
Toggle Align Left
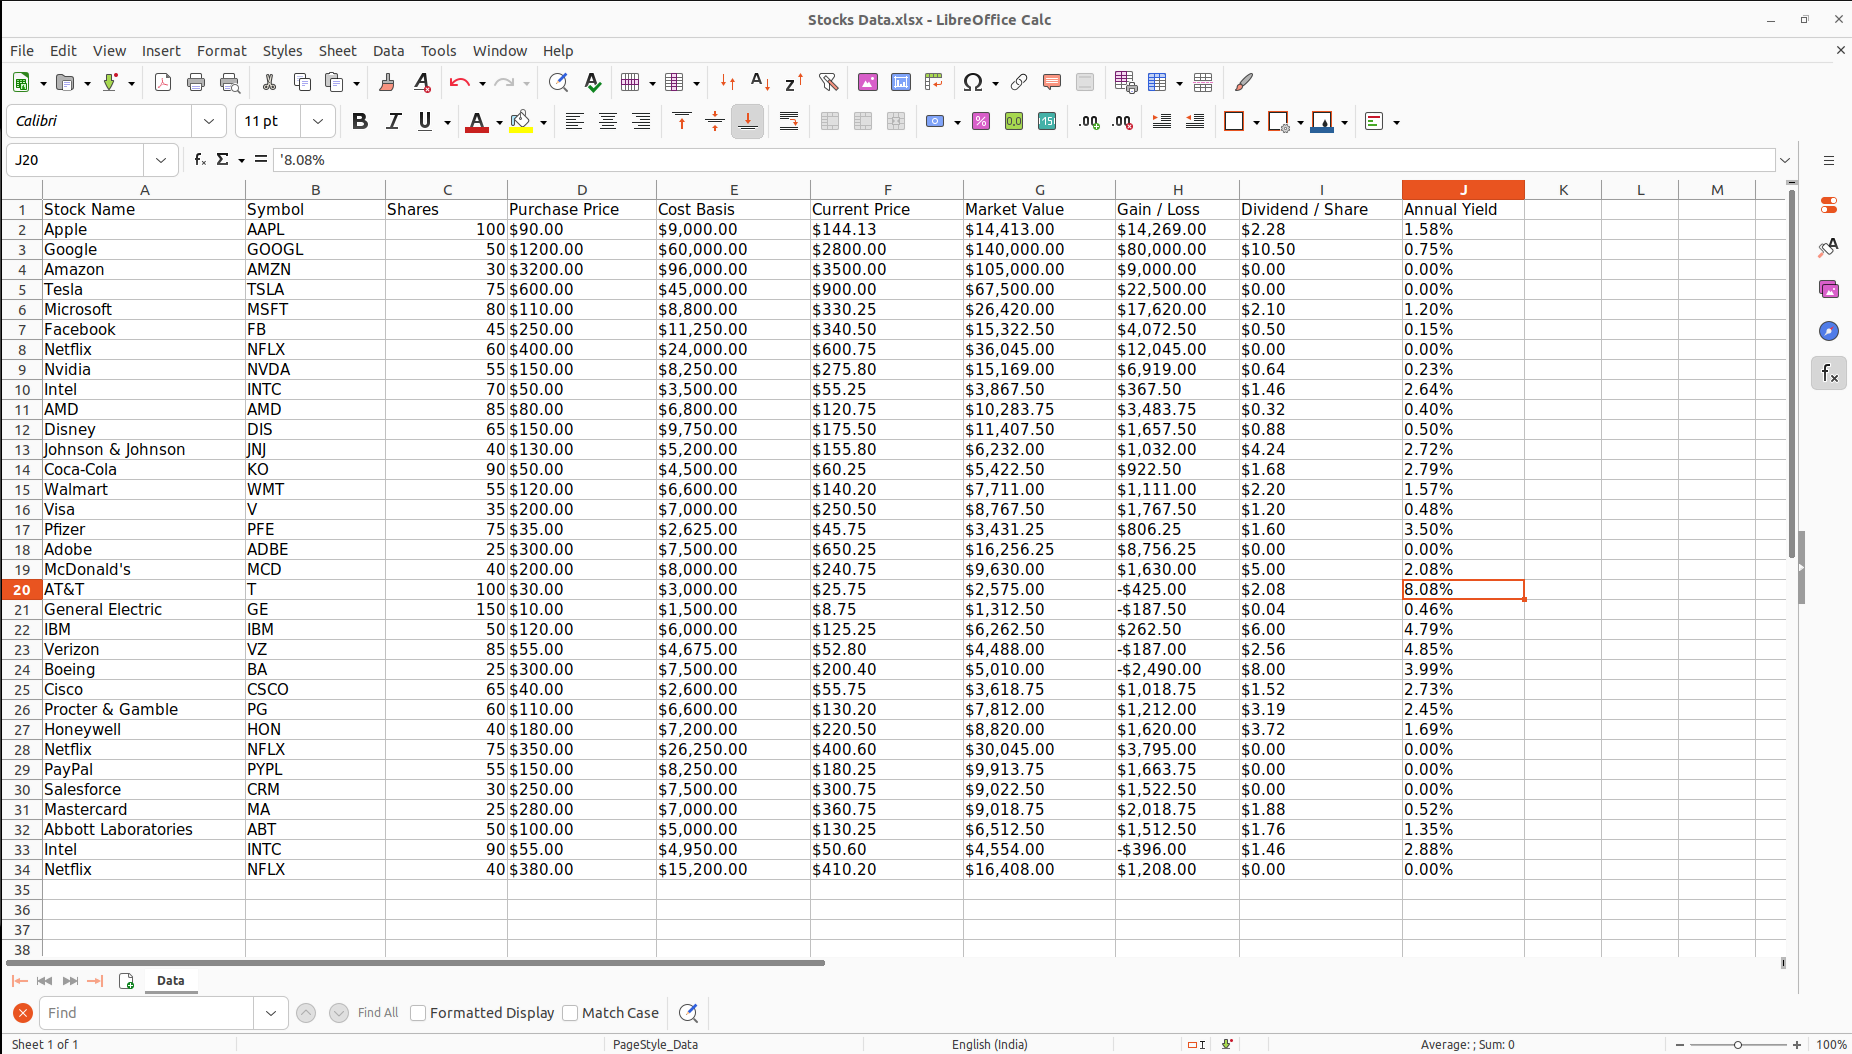pyautogui.click(x=575, y=121)
